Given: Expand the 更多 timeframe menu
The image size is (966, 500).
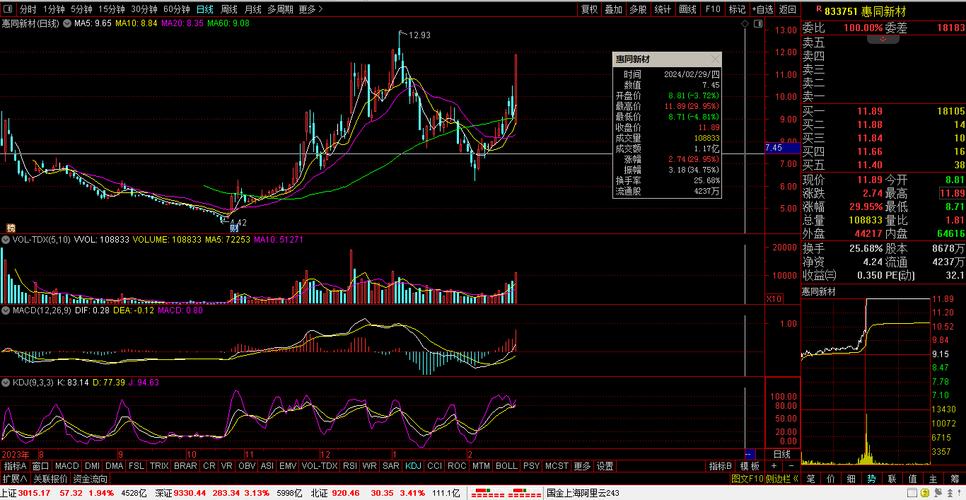Looking at the screenshot, I should [x=311, y=9].
